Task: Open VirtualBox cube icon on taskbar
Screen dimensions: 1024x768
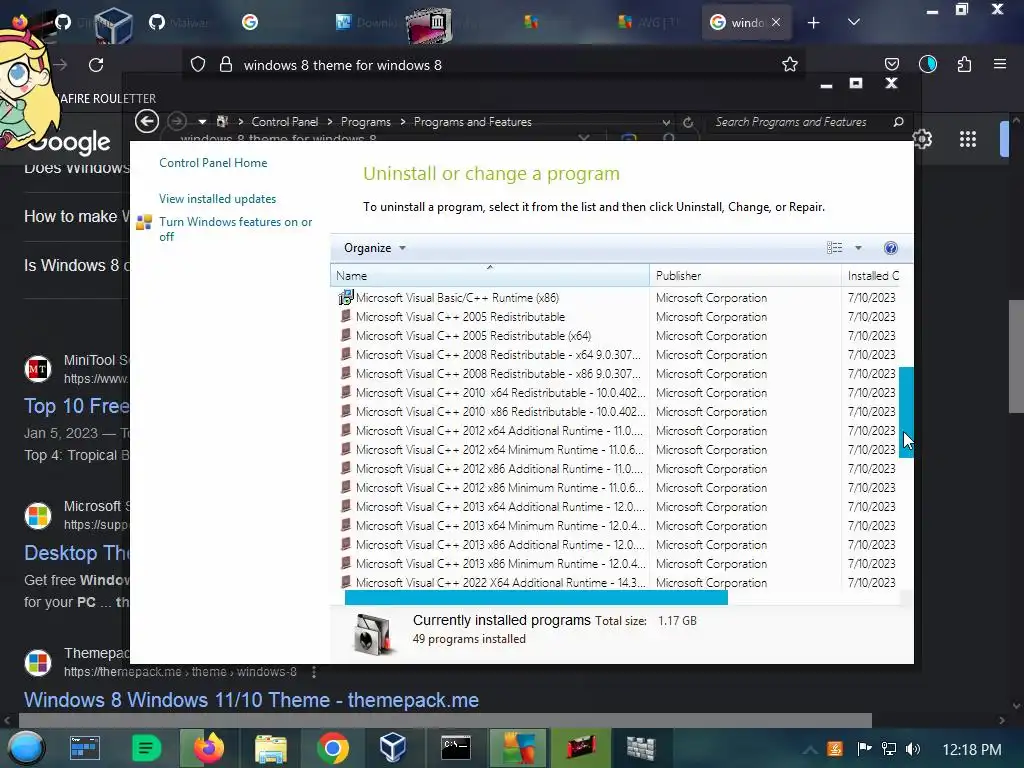Action: [x=394, y=748]
